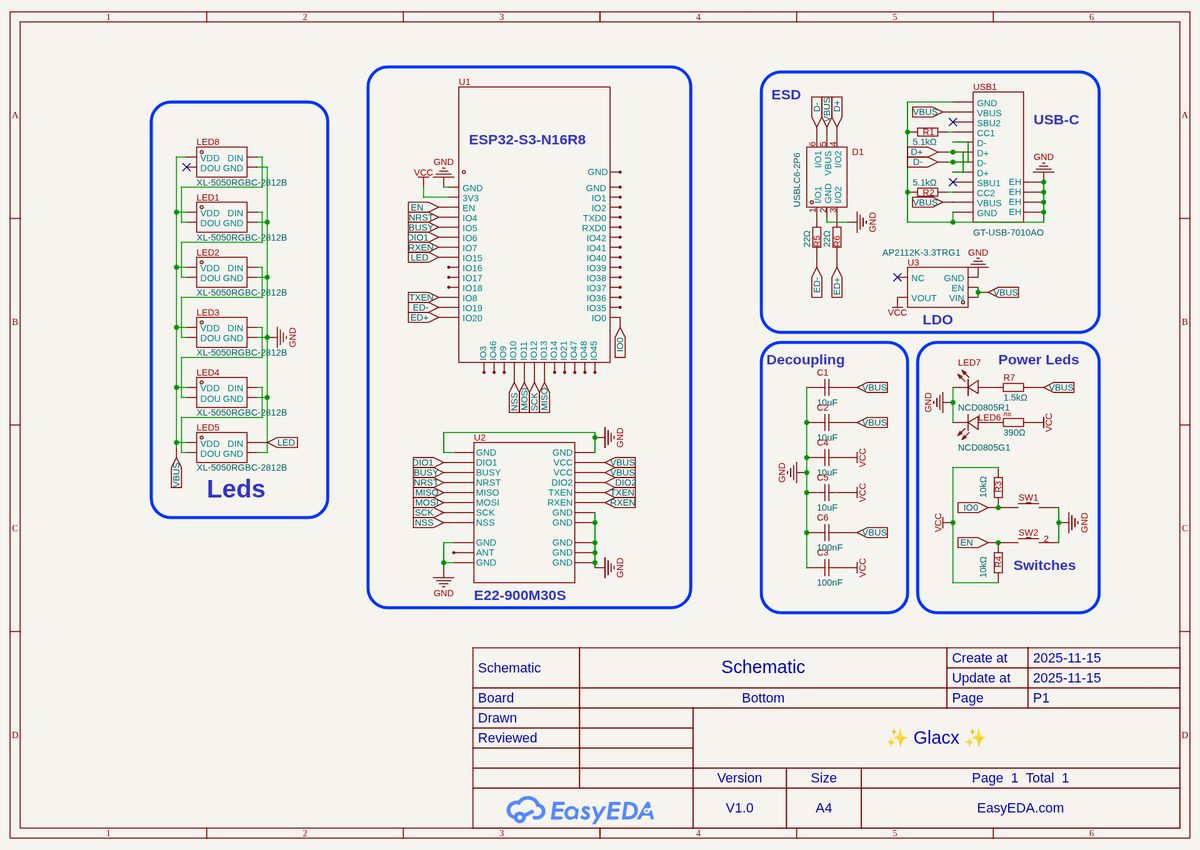1200x850 pixels.
Task: Select the 'LDO' section label
Action: (x=937, y=320)
